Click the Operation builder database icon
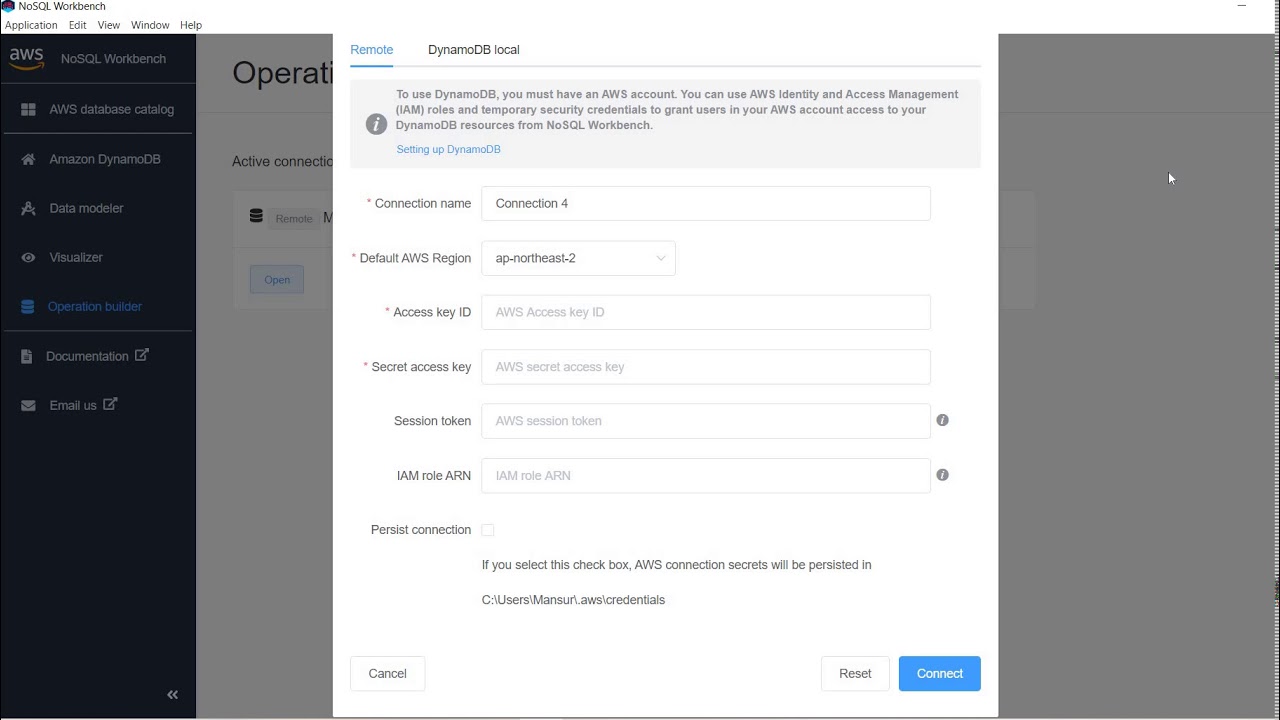This screenshot has height=720, width=1280. pos(27,307)
